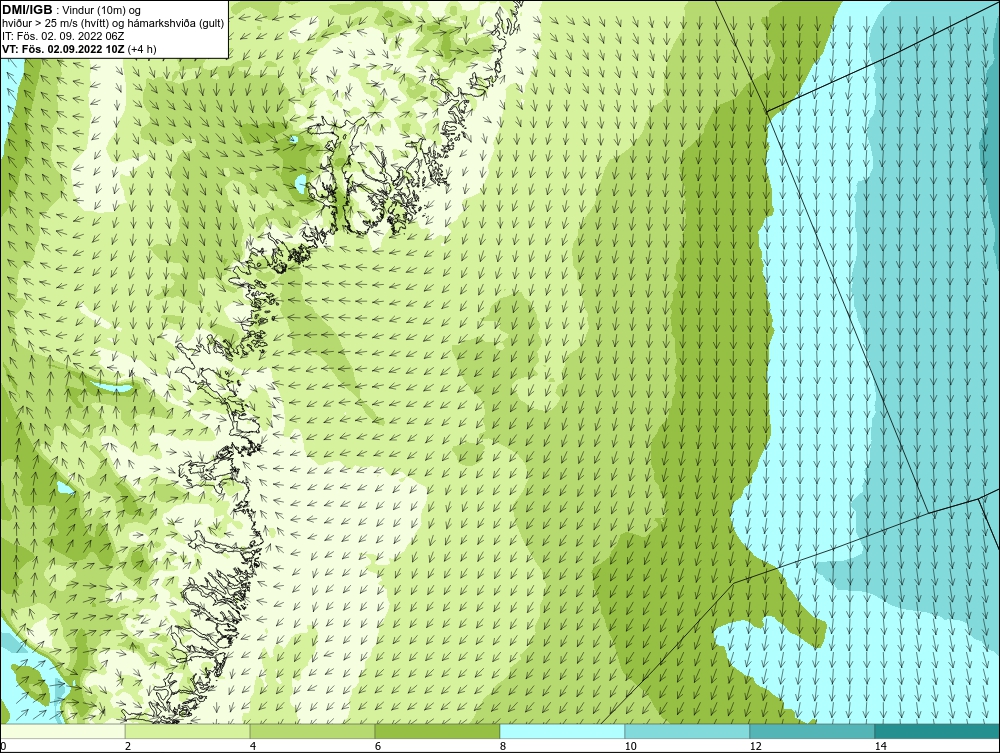Image resolution: width=1000 pixels, height=753 pixels.
Task: Click the pale 0–2 m/s color scale segment
Action: click(x=62, y=731)
